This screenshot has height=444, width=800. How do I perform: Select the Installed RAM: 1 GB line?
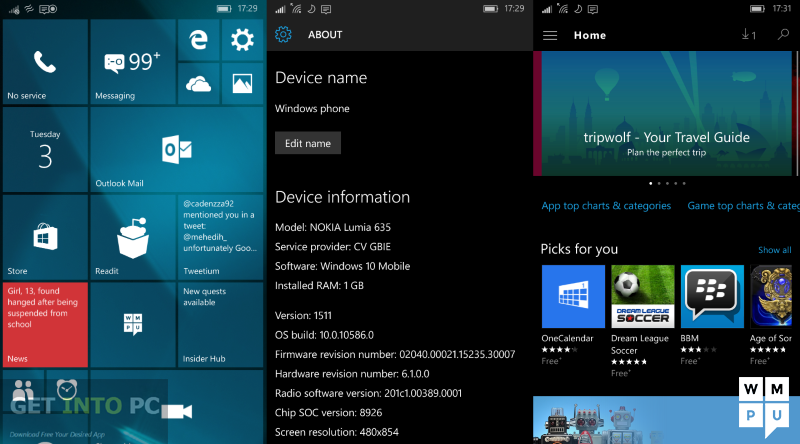tap(319, 286)
